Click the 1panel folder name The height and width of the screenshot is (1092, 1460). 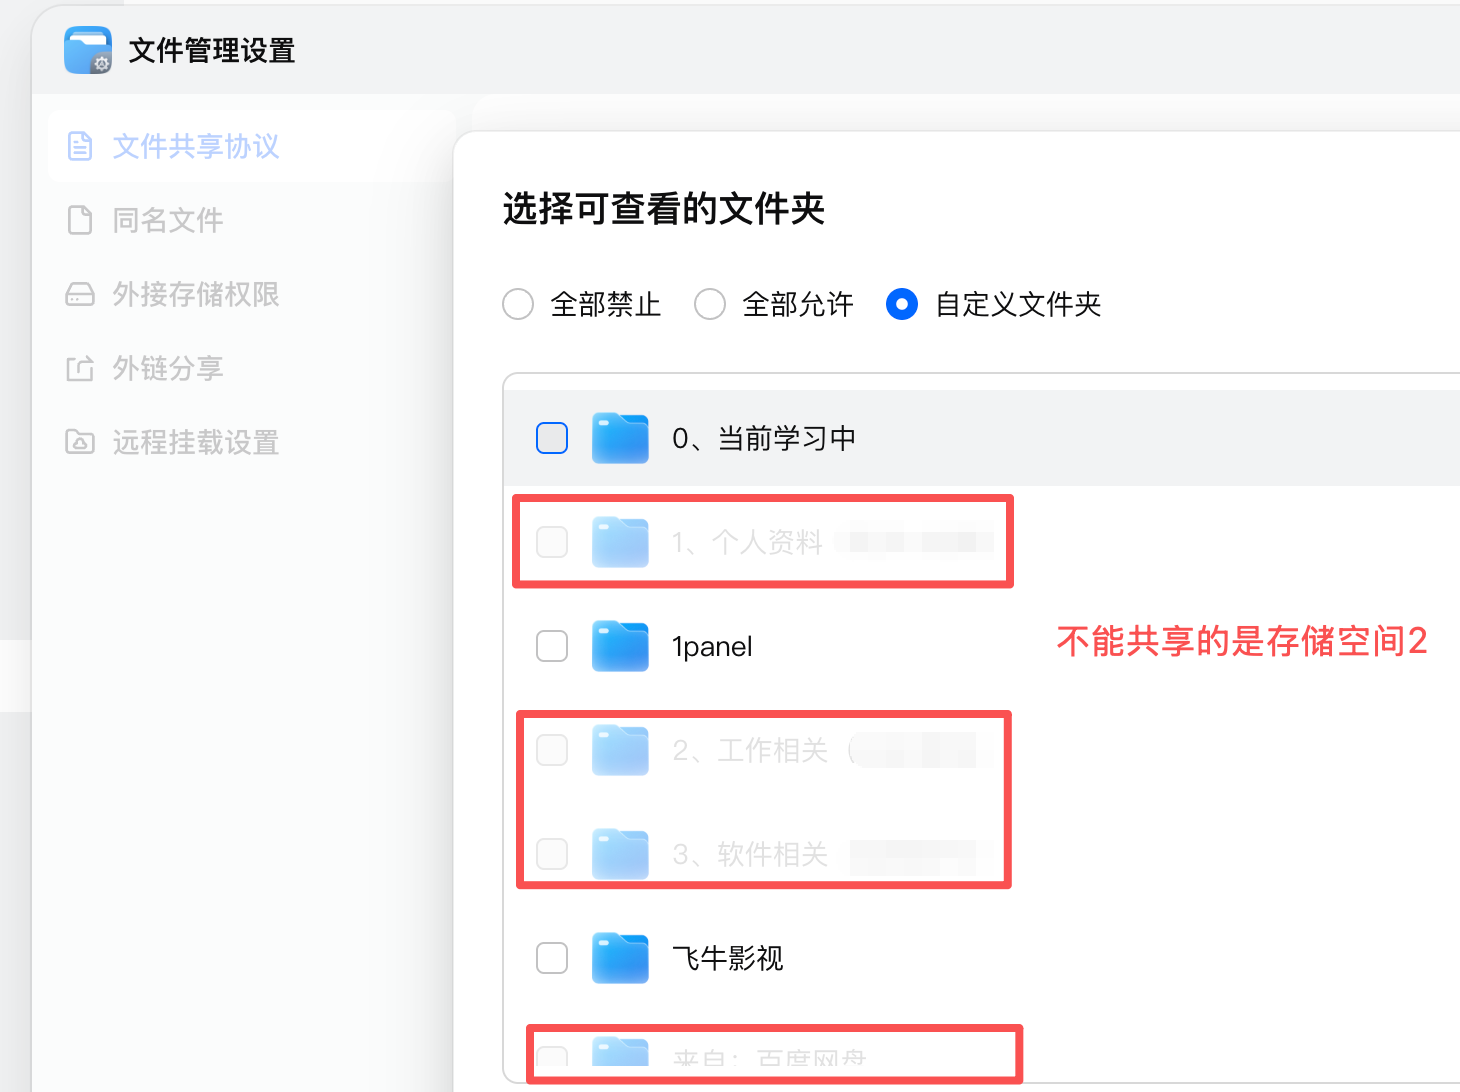click(x=712, y=647)
